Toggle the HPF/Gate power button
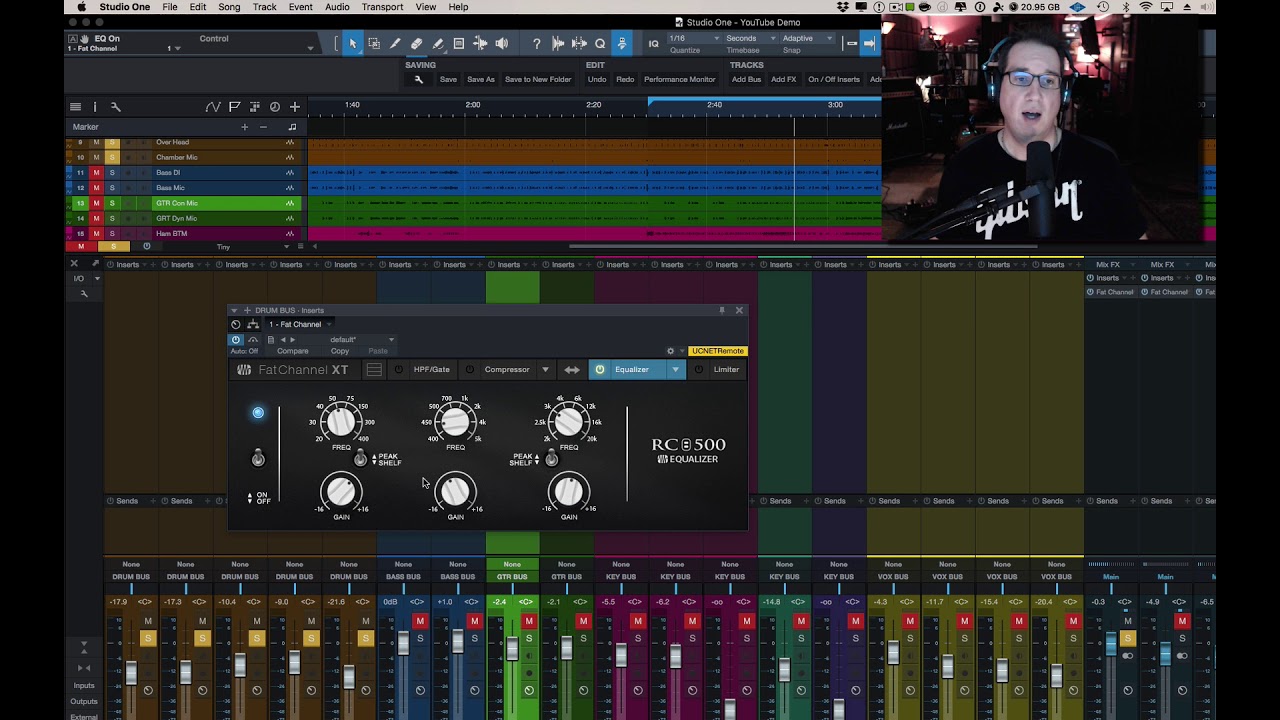This screenshot has height=720, width=1280. tap(398, 370)
